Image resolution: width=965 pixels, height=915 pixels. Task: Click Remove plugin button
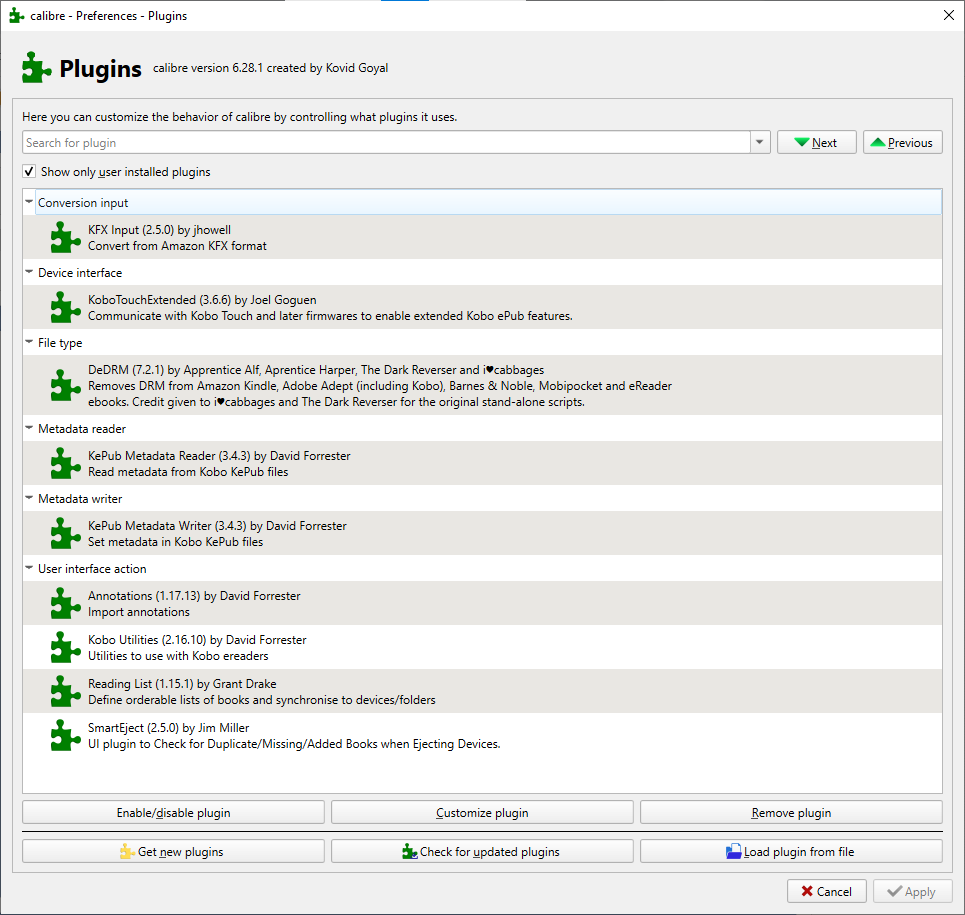click(791, 812)
